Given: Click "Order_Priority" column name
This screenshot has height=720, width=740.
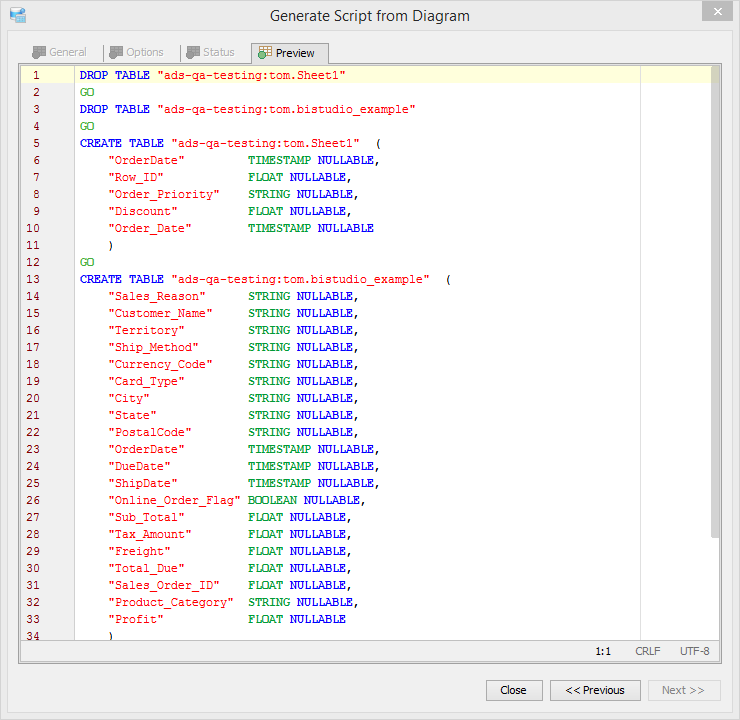Looking at the screenshot, I should [164, 194].
